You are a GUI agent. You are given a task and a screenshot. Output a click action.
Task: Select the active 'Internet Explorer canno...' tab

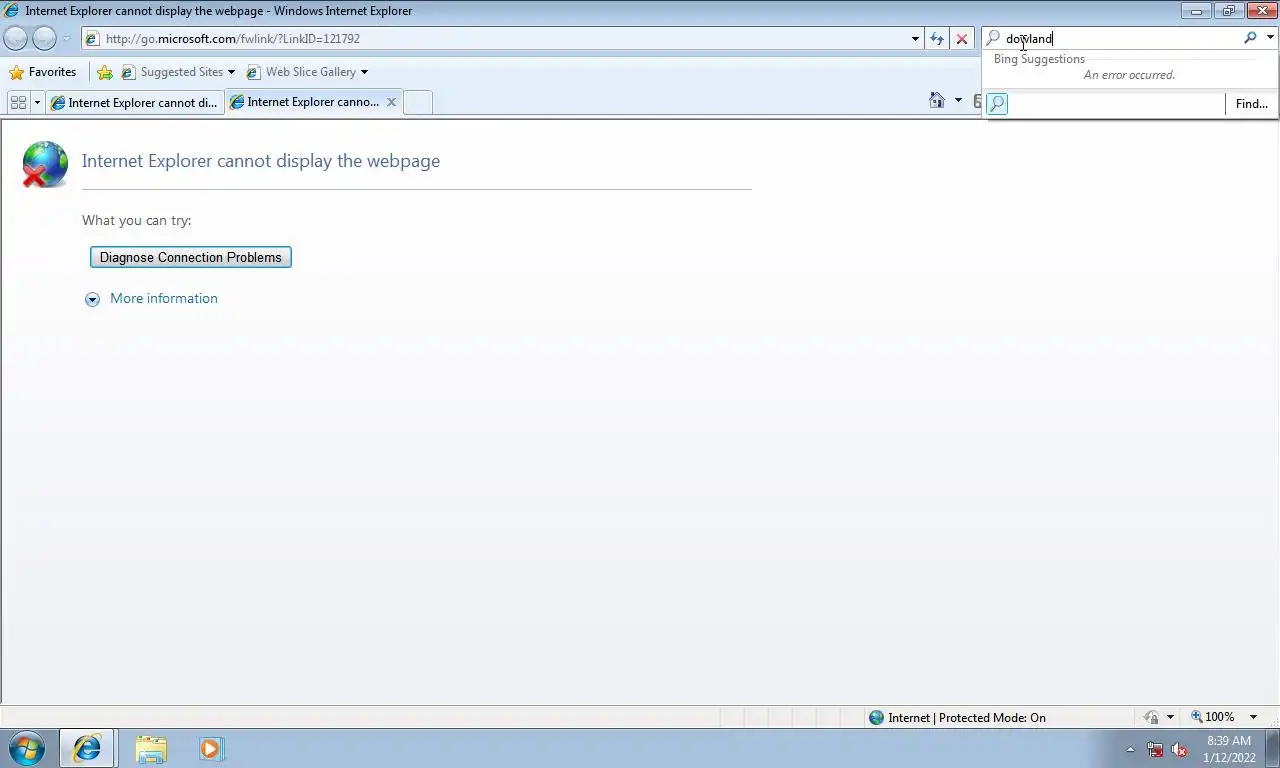point(305,102)
